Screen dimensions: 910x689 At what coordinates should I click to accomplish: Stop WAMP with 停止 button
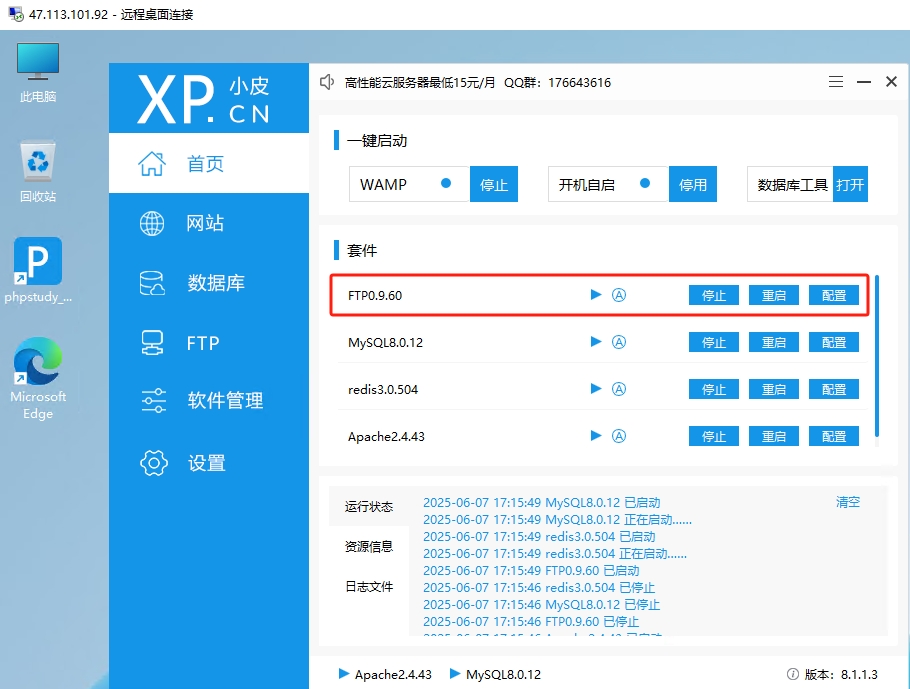(494, 185)
